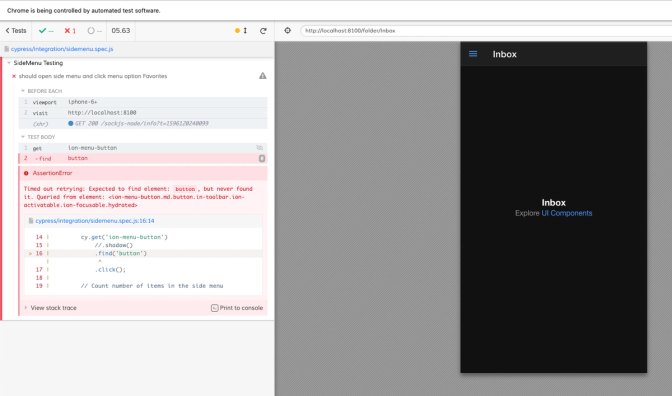Click the failed tests X counter
This screenshot has height=396, width=672.
[x=70, y=31]
